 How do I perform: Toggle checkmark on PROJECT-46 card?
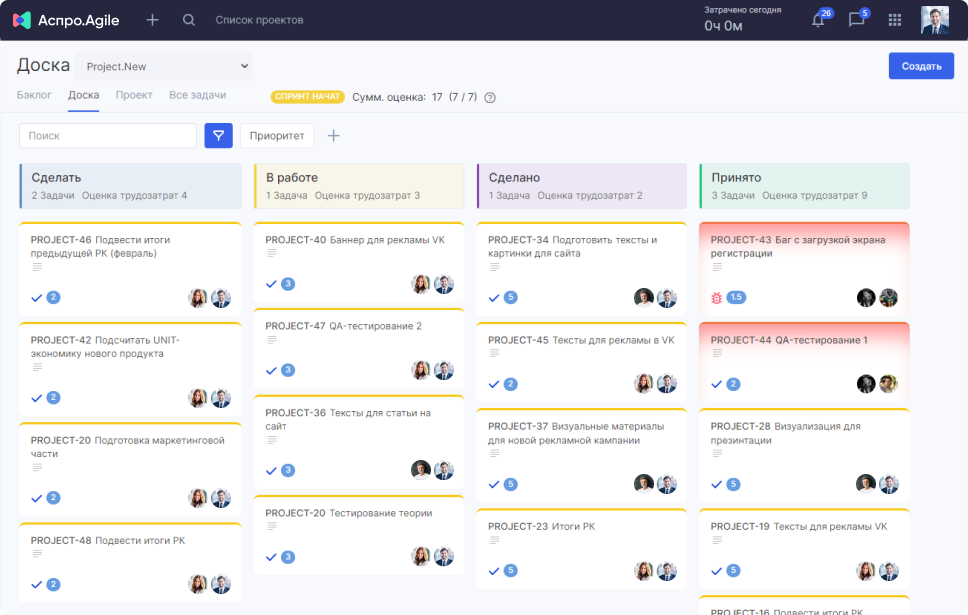pyautogui.click(x=37, y=297)
